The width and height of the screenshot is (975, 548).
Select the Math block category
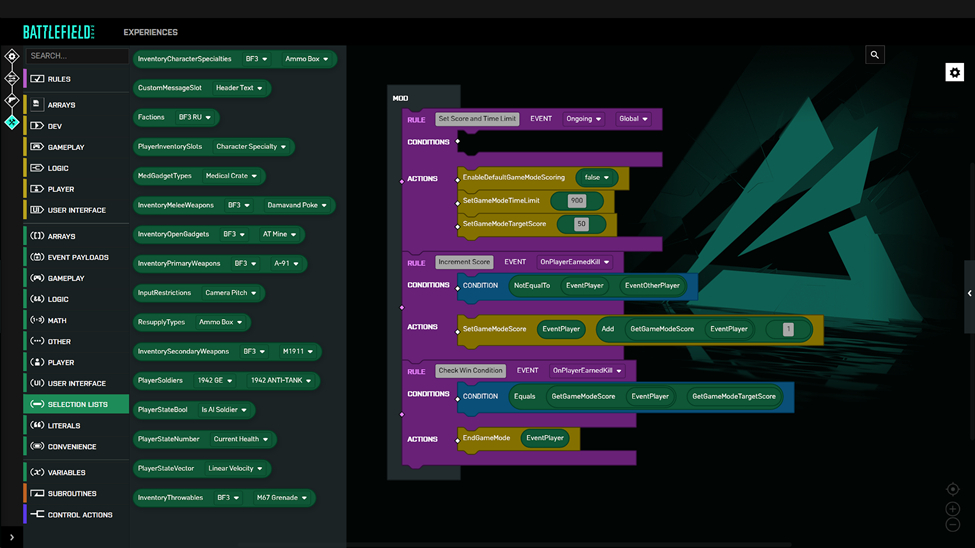click(57, 321)
